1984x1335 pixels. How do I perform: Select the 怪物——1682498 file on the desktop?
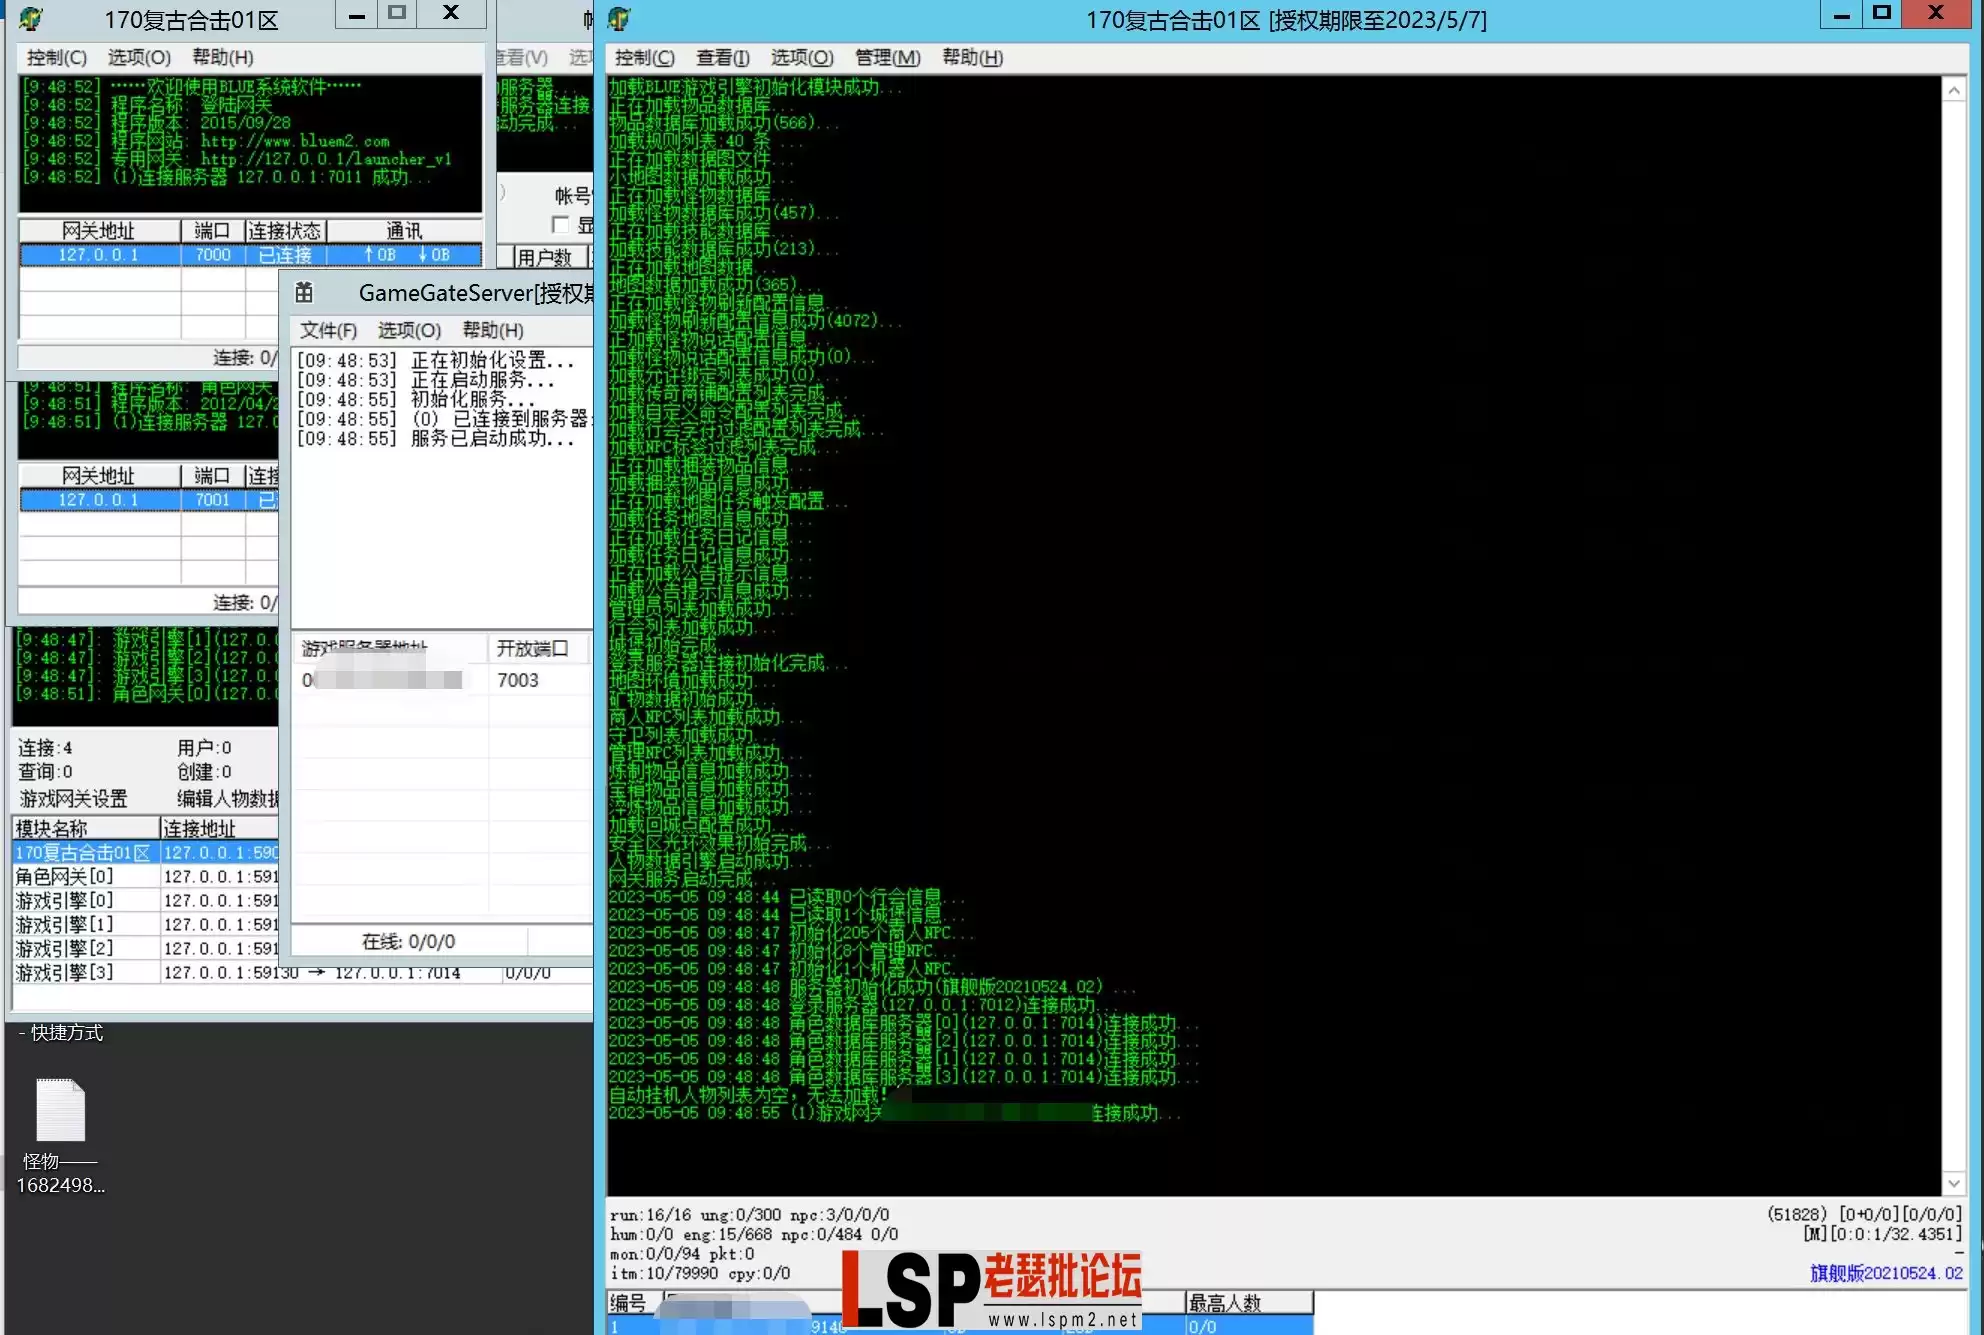[x=60, y=1136]
